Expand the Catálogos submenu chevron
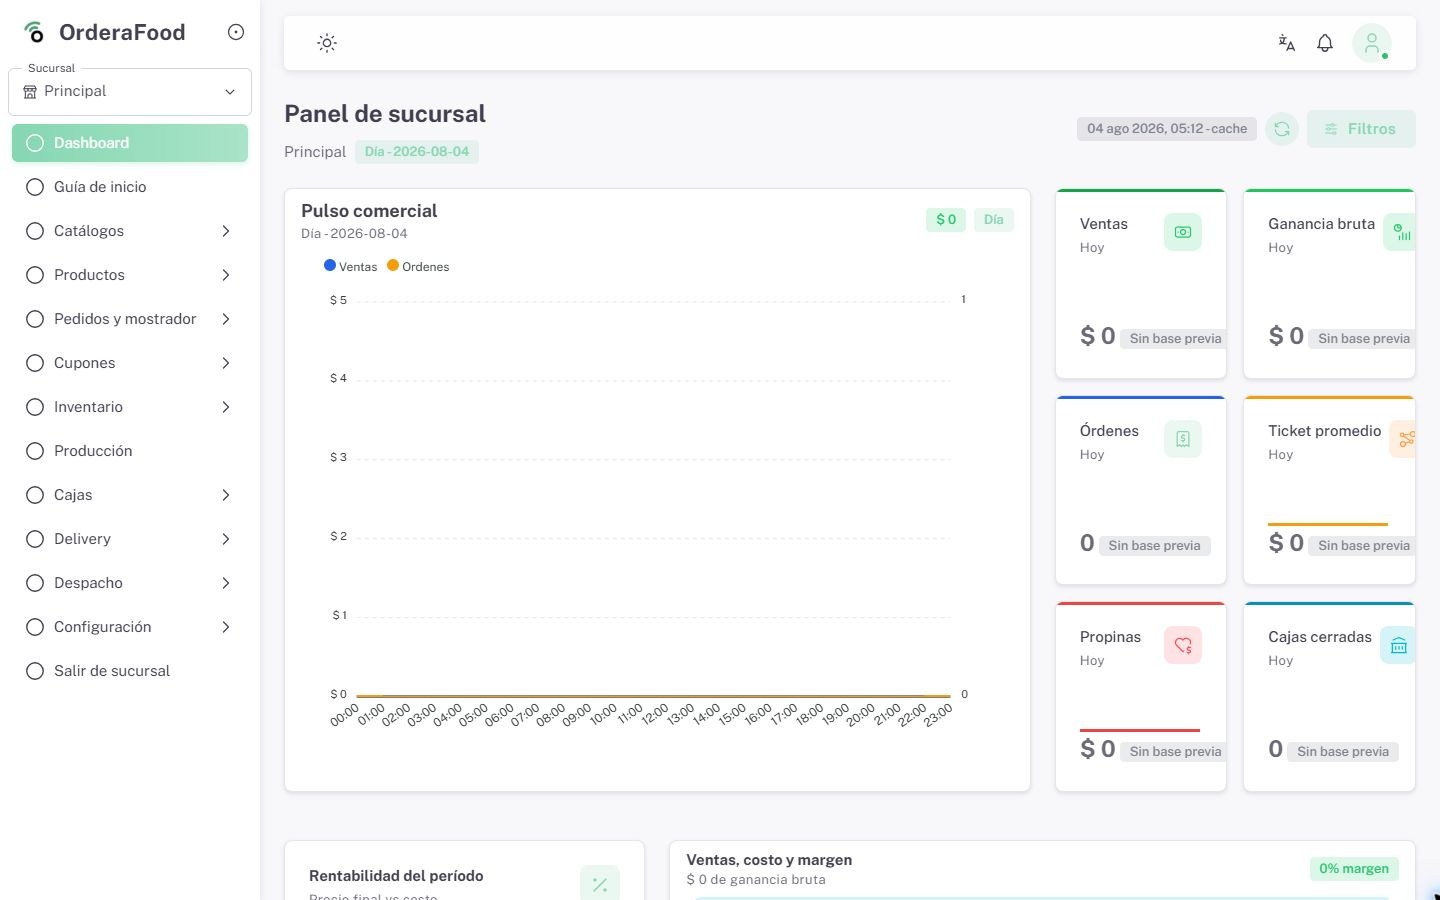This screenshot has width=1440, height=900. [226, 231]
